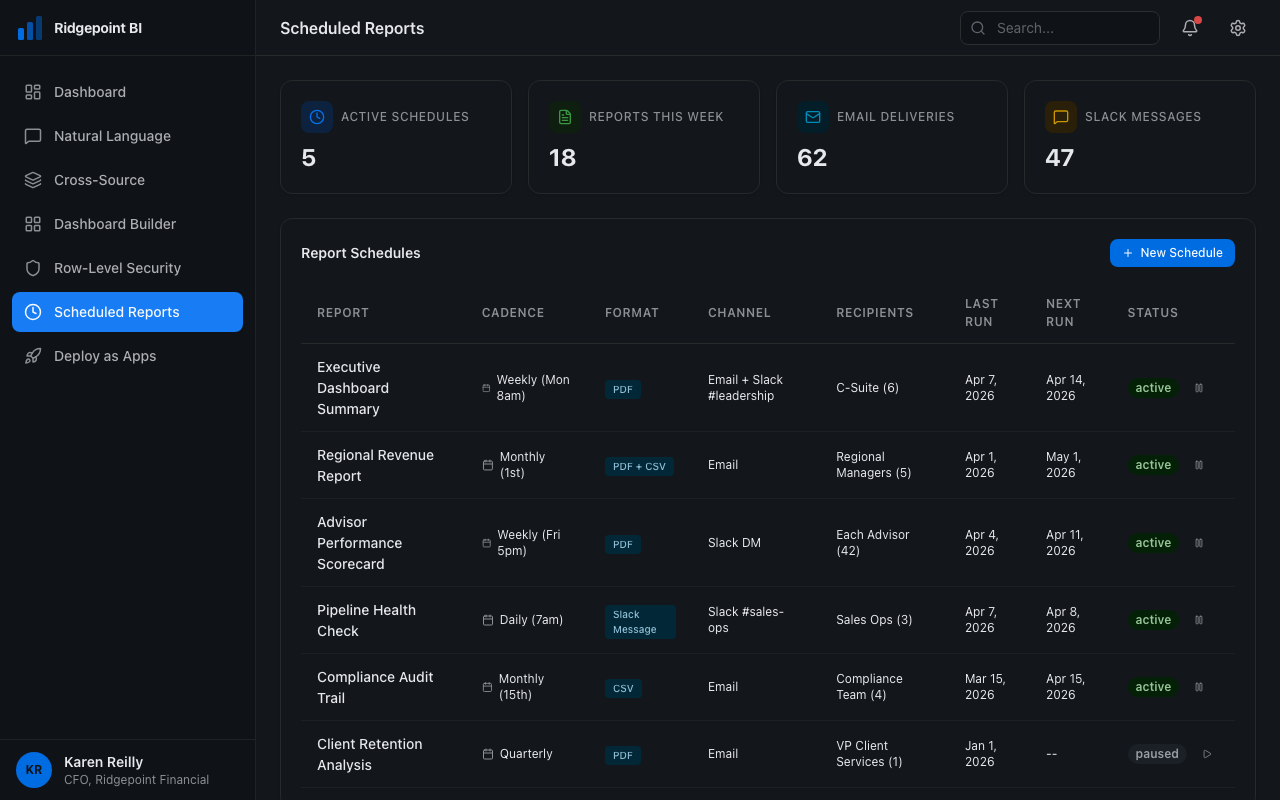The image size is (1280, 800).
Task: Resume the paused Client Retention Analysis report
Action: 1207,754
